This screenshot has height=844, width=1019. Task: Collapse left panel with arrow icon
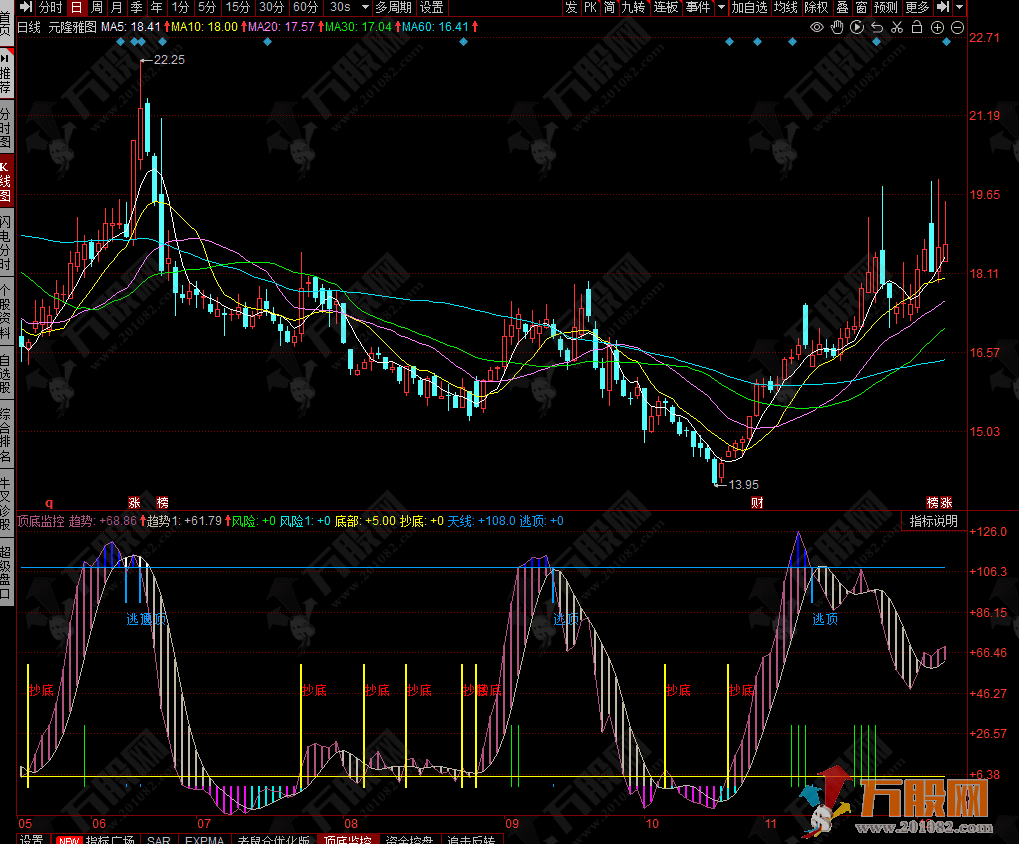click(26, 7)
